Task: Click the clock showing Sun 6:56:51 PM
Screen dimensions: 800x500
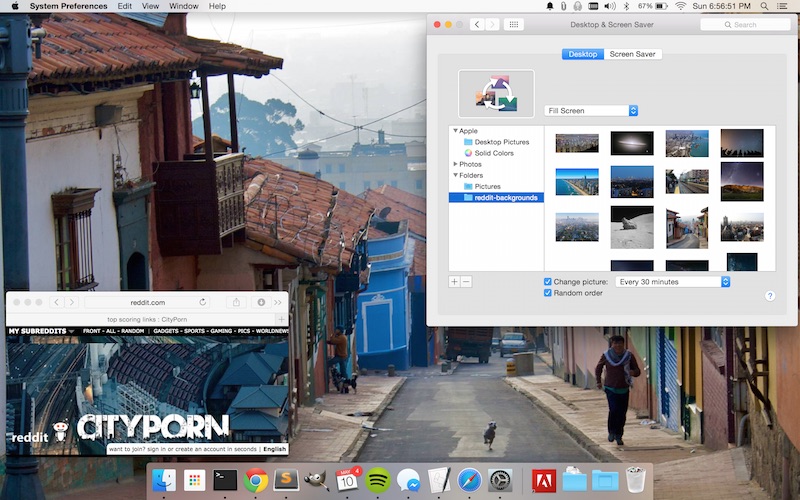Action: point(721,6)
